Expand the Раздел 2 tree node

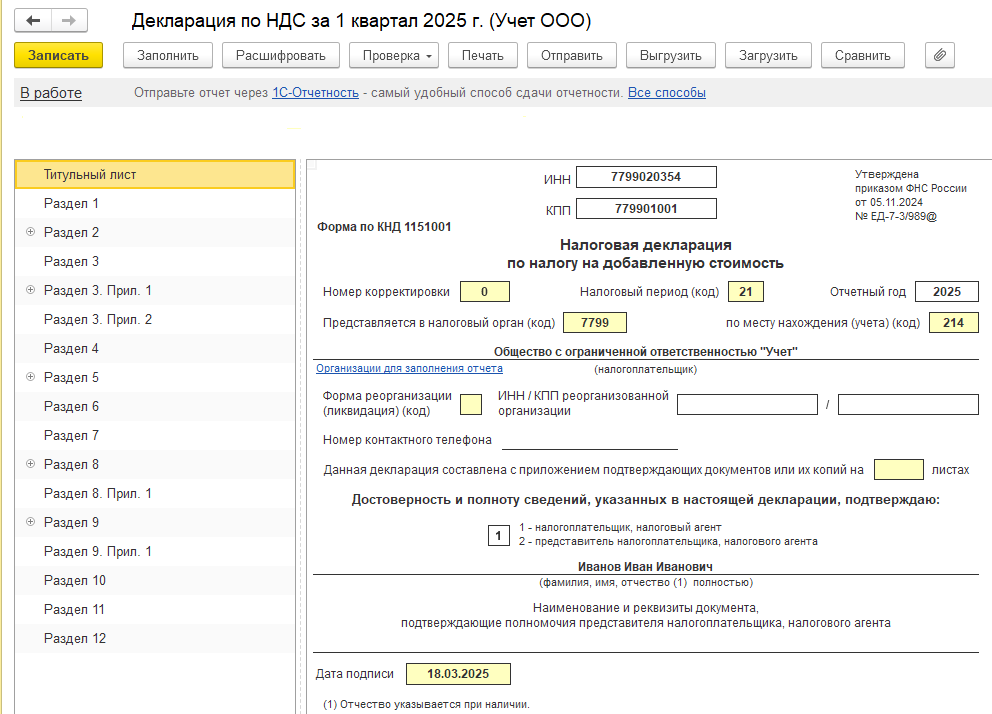tap(30, 232)
